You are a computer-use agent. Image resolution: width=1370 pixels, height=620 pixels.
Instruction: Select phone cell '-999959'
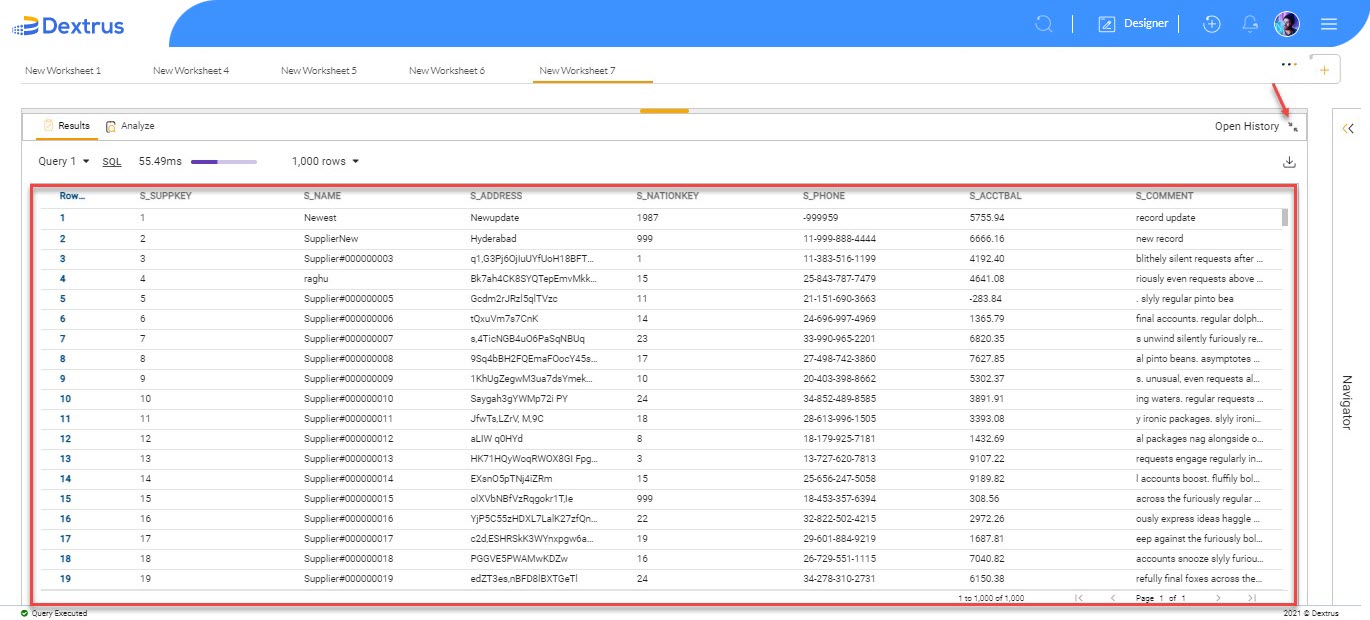tap(820, 217)
